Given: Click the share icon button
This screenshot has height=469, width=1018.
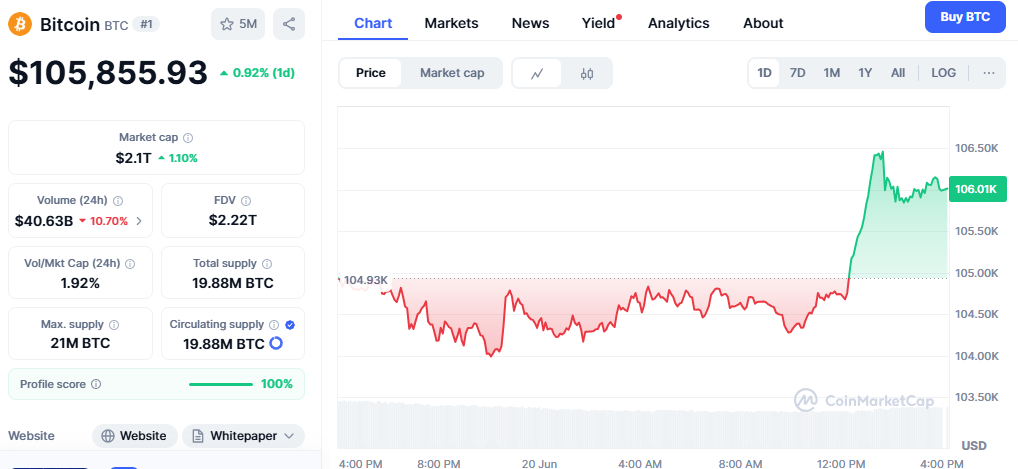Looking at the screenshot, I should [x=289, y=23].
